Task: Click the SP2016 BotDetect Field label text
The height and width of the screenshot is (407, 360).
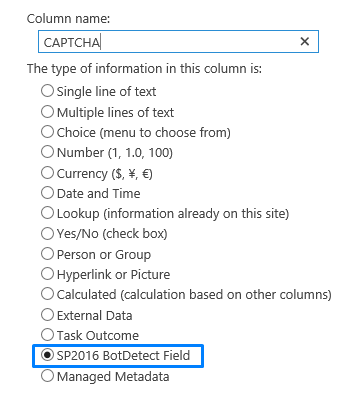Action: tap(123, 356)
